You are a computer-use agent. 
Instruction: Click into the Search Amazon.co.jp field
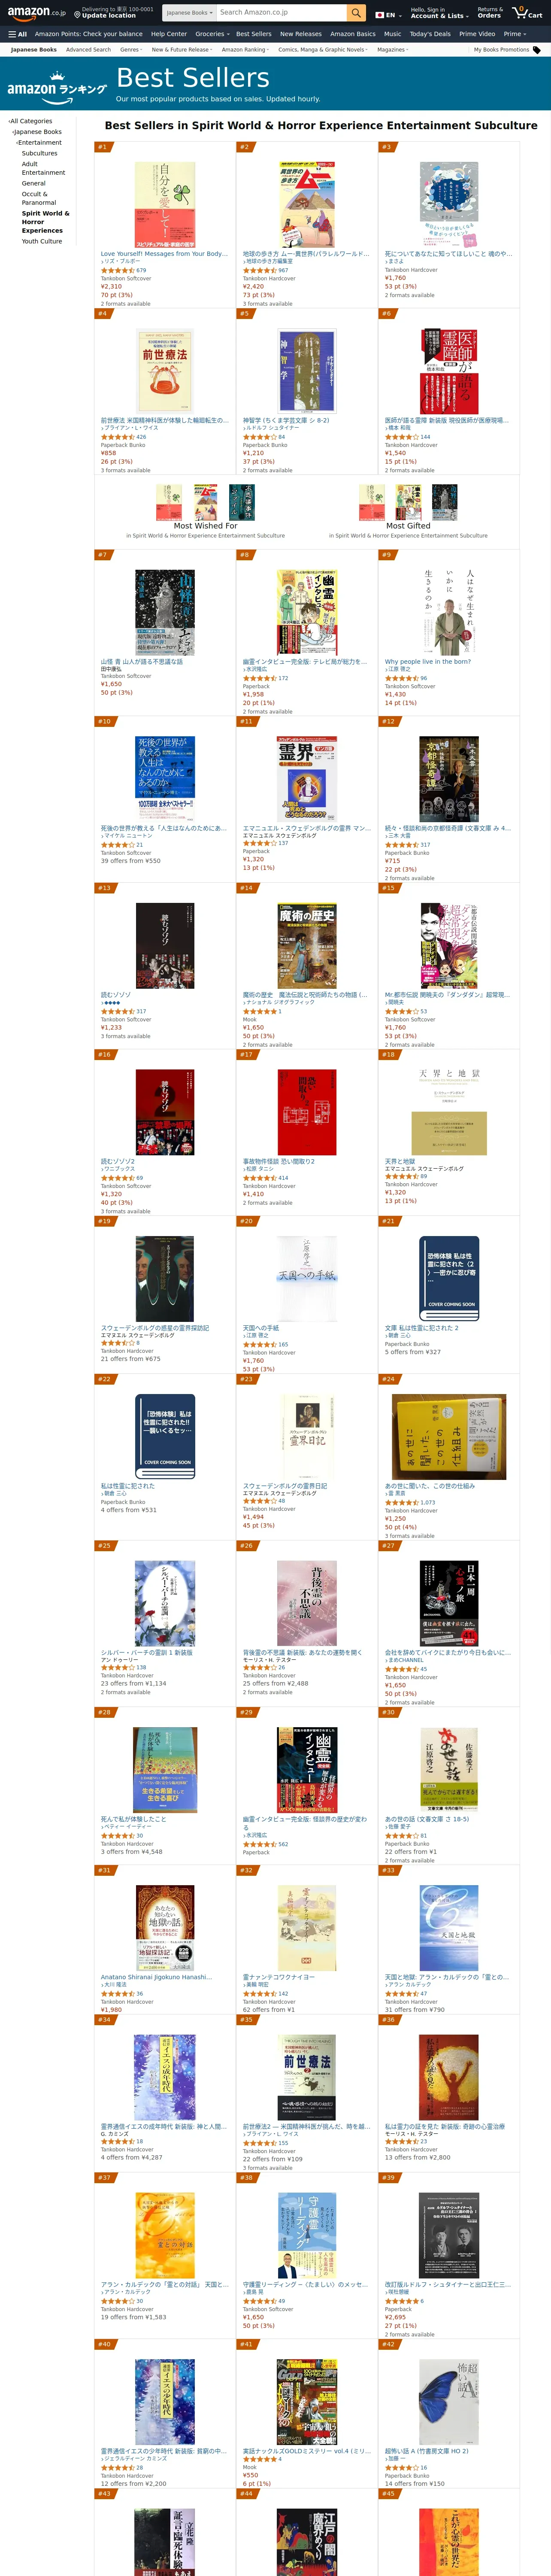point(282,13)
